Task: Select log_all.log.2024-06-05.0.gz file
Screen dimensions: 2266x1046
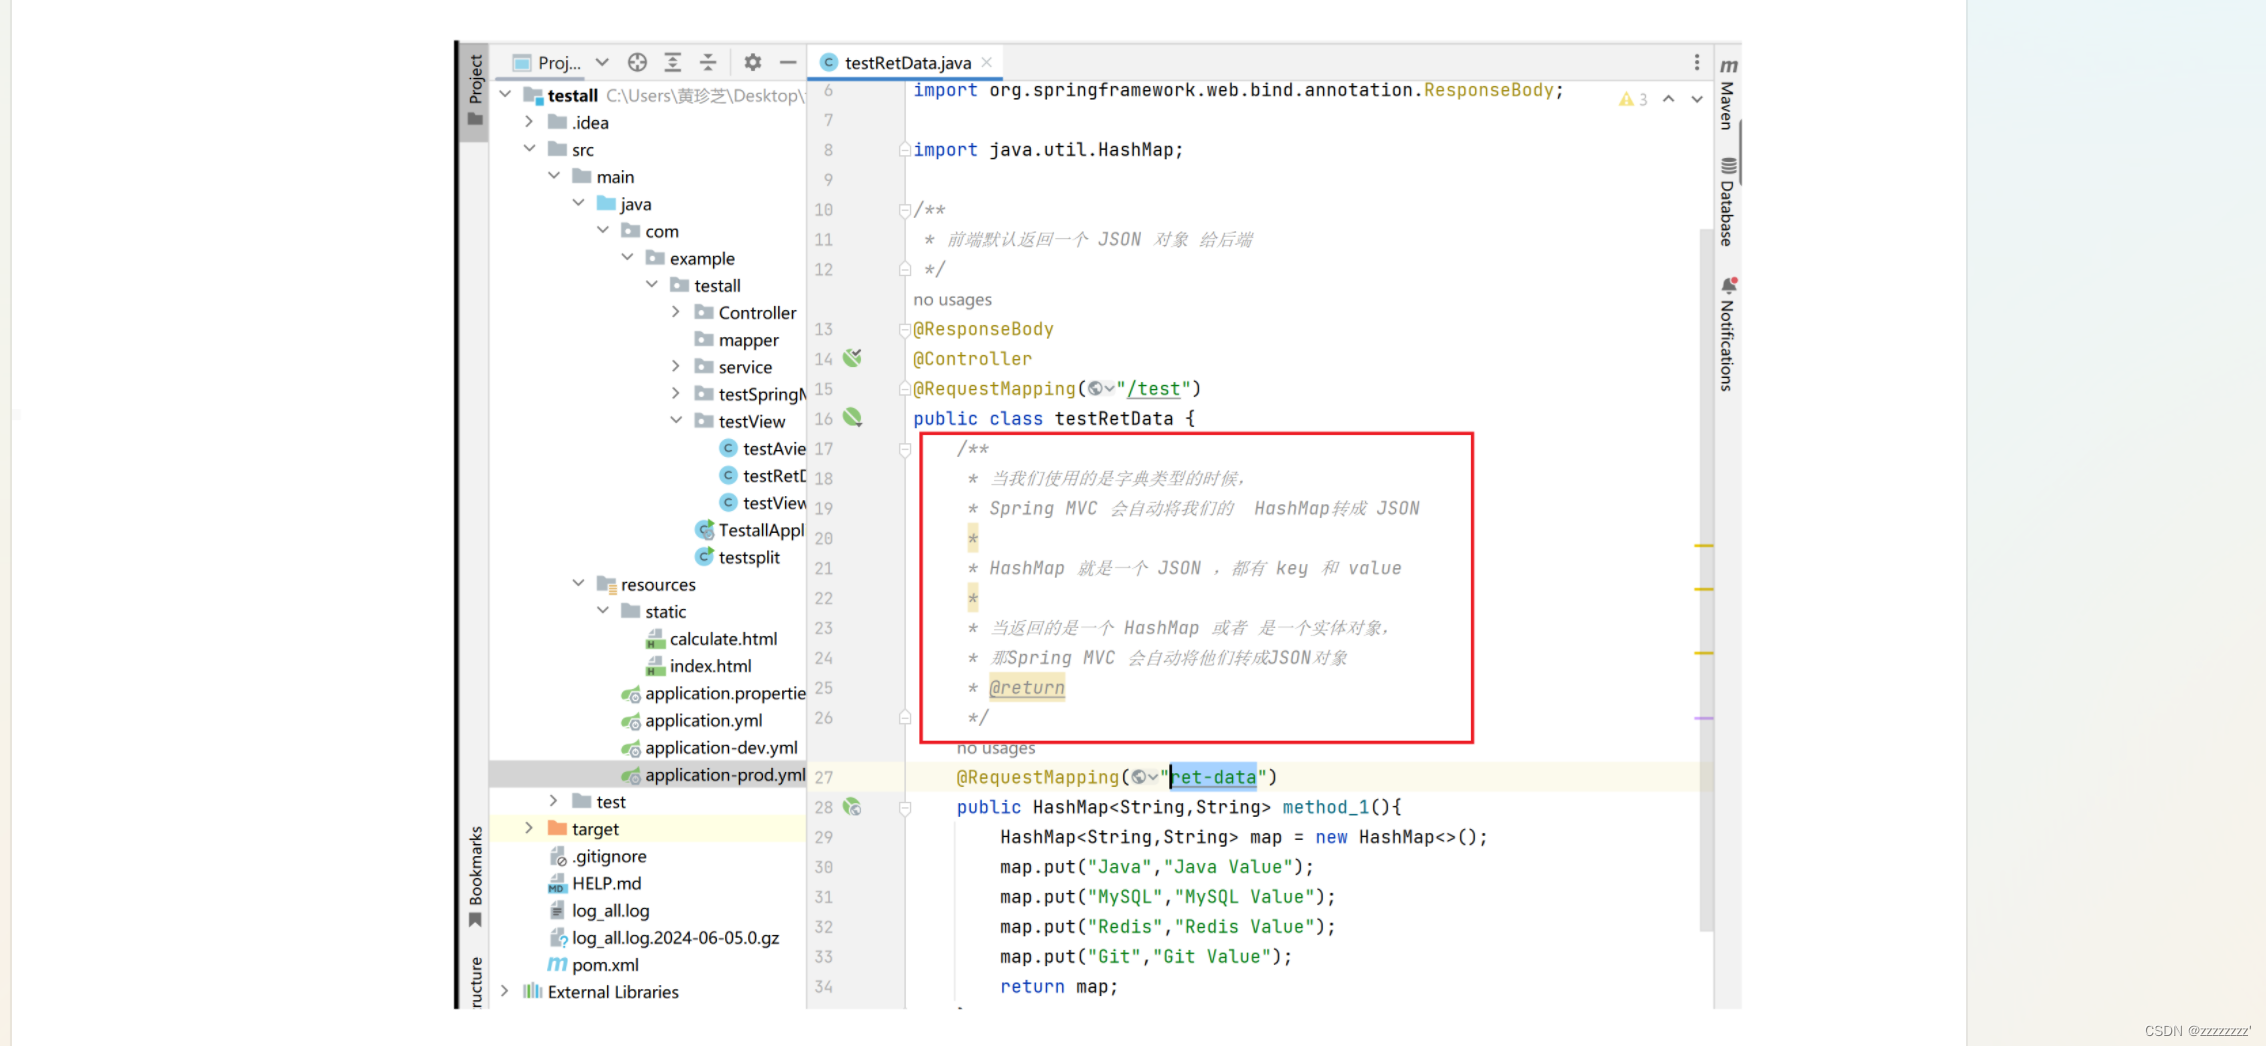Action: coord(664,938)
